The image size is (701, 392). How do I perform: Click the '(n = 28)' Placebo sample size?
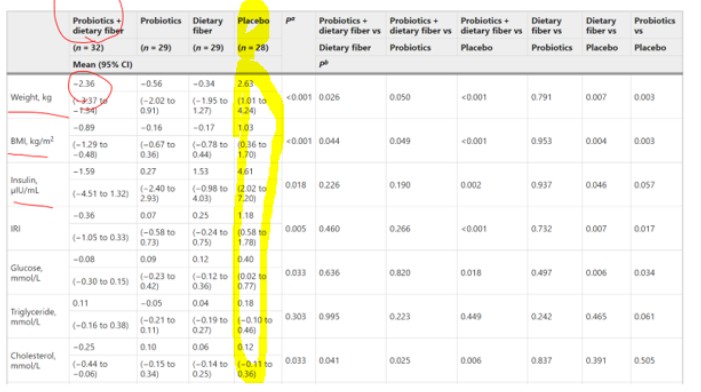pos(253,47)
